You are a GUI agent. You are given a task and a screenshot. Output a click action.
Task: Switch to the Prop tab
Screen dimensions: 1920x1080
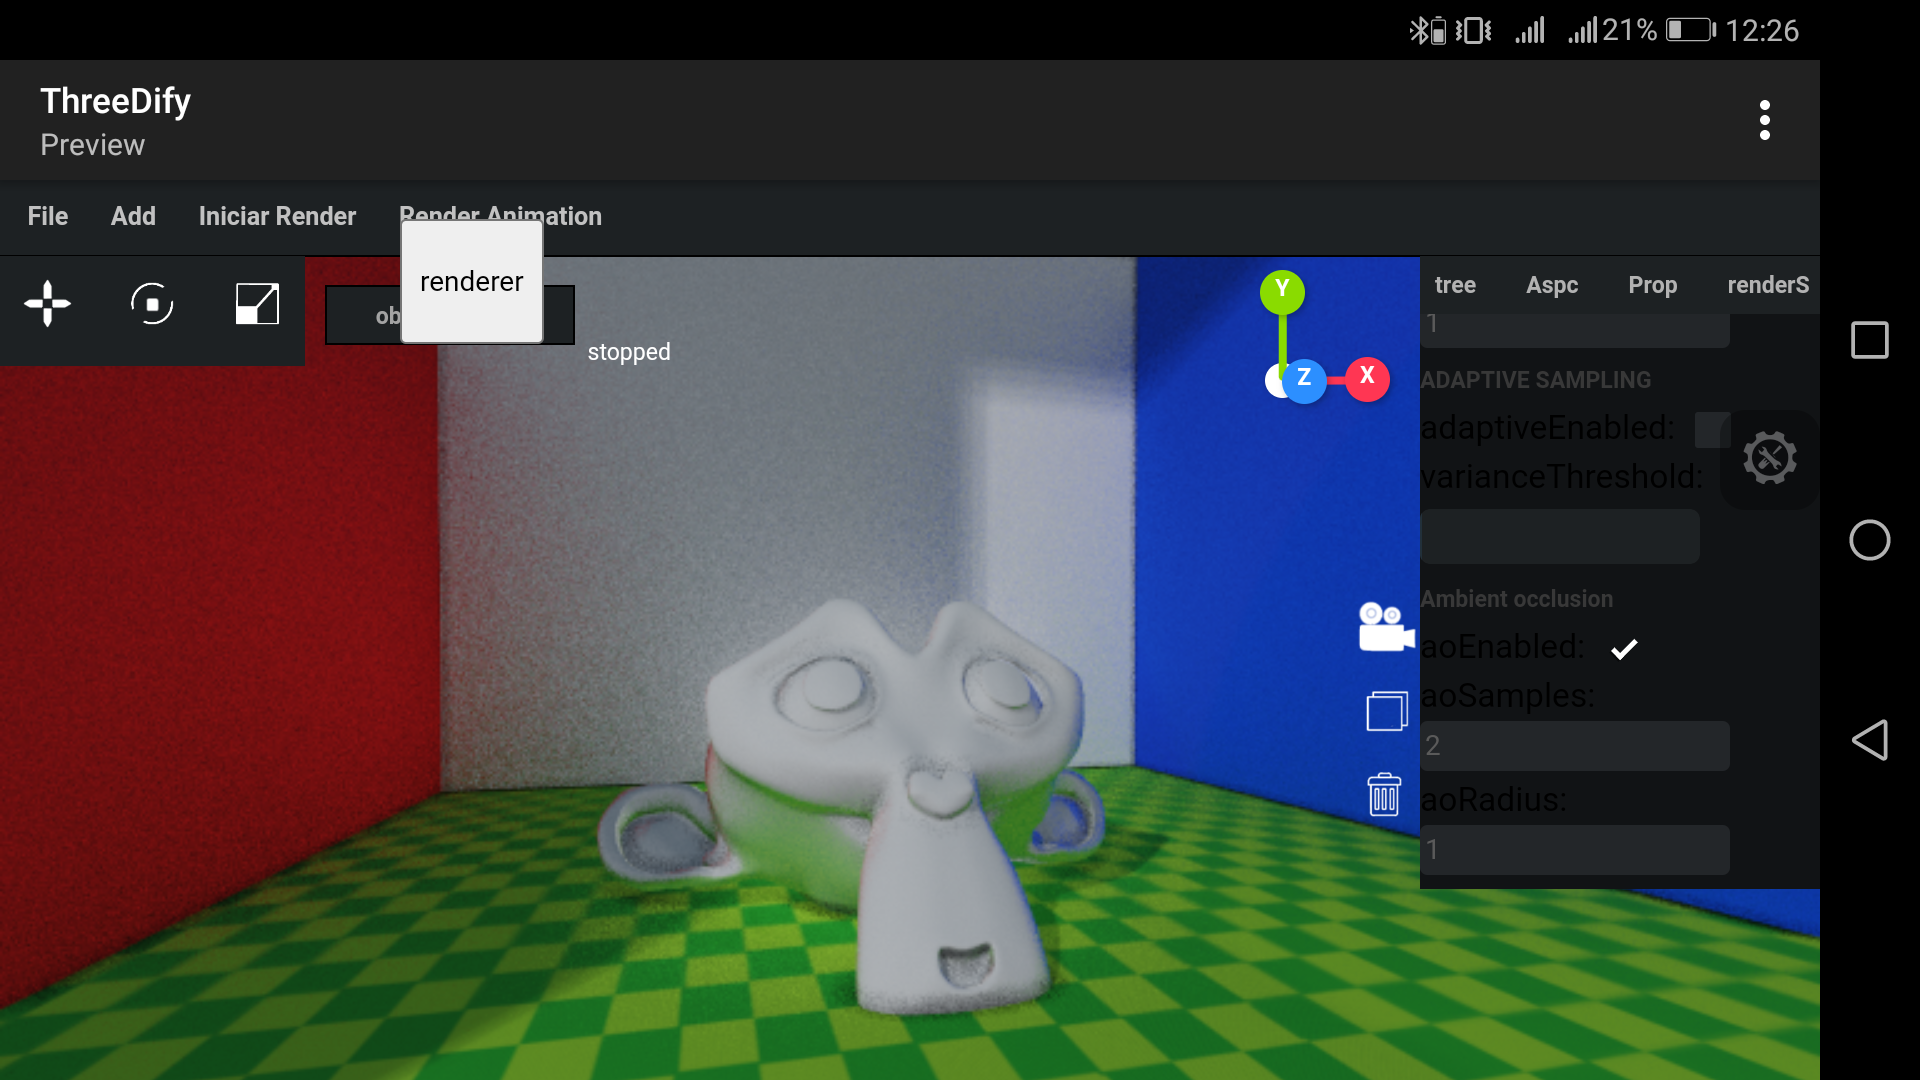click(x=1652, y=285)
